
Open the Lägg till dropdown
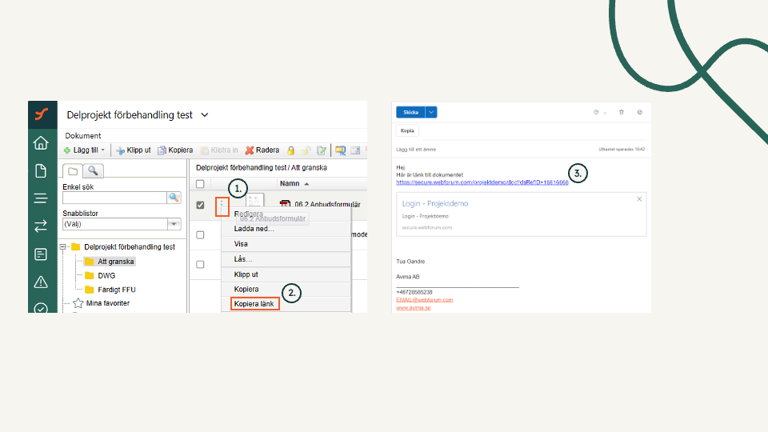pyautogui.click(x=85, y=150)
